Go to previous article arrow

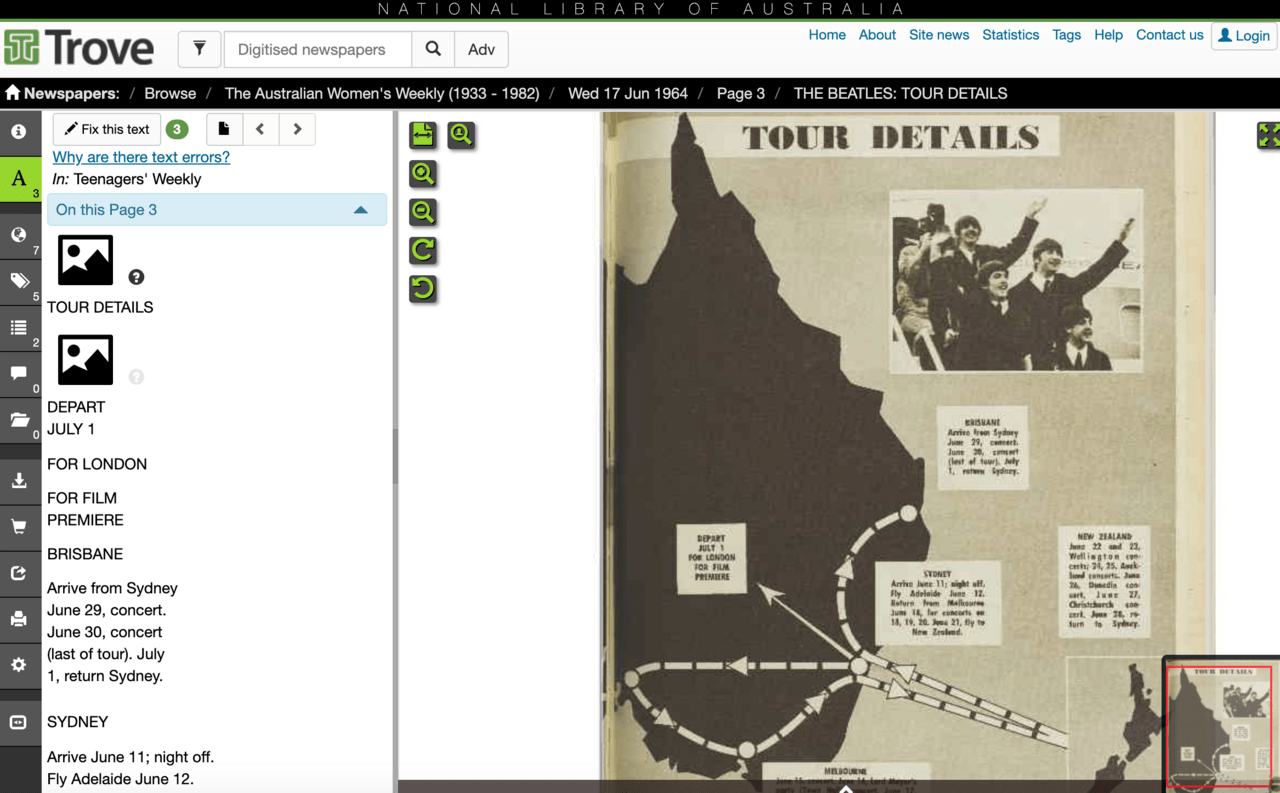(260, 129)
